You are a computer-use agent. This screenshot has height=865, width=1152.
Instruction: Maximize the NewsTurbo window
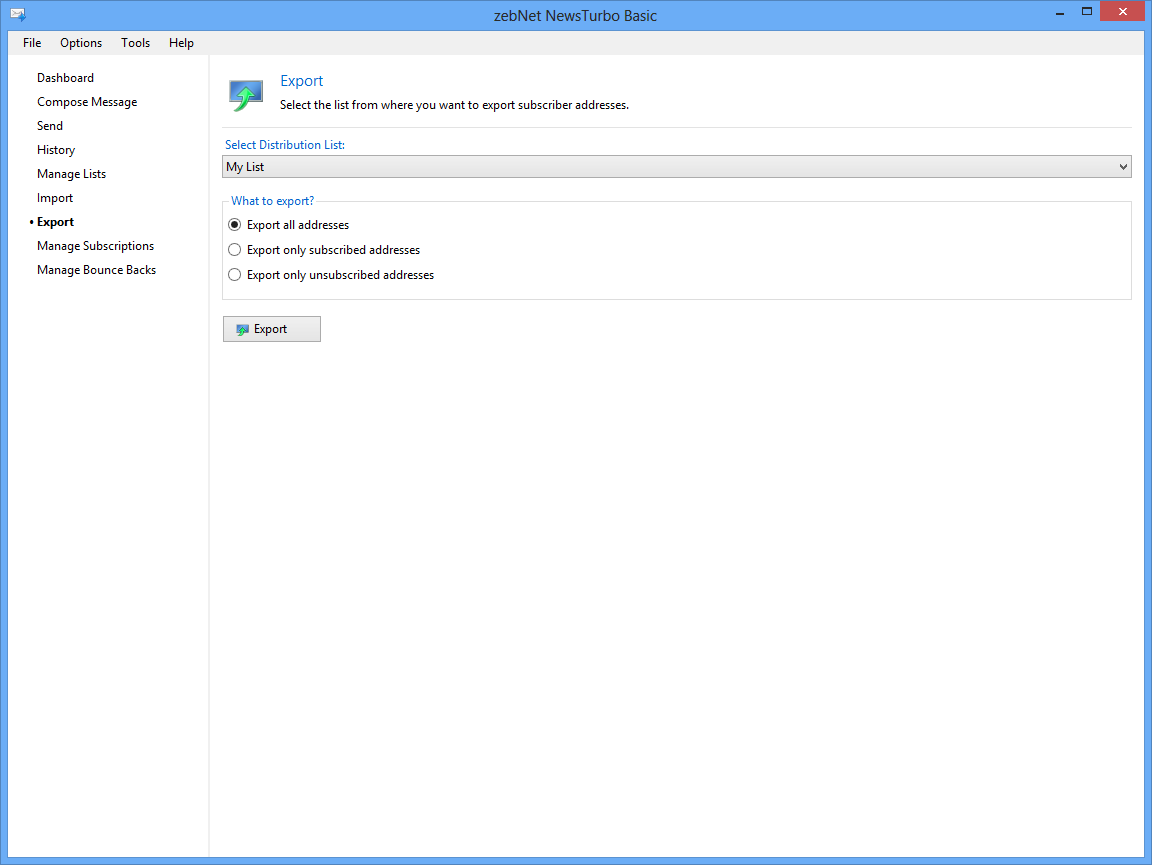1086,12
